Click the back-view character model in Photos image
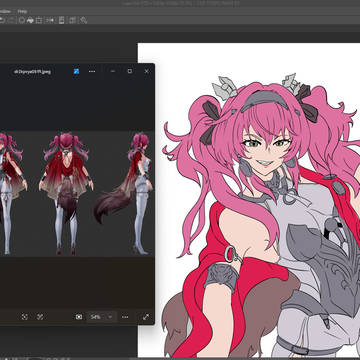The width and height of the screenshot is (360, 360). [x=66, y=193]
